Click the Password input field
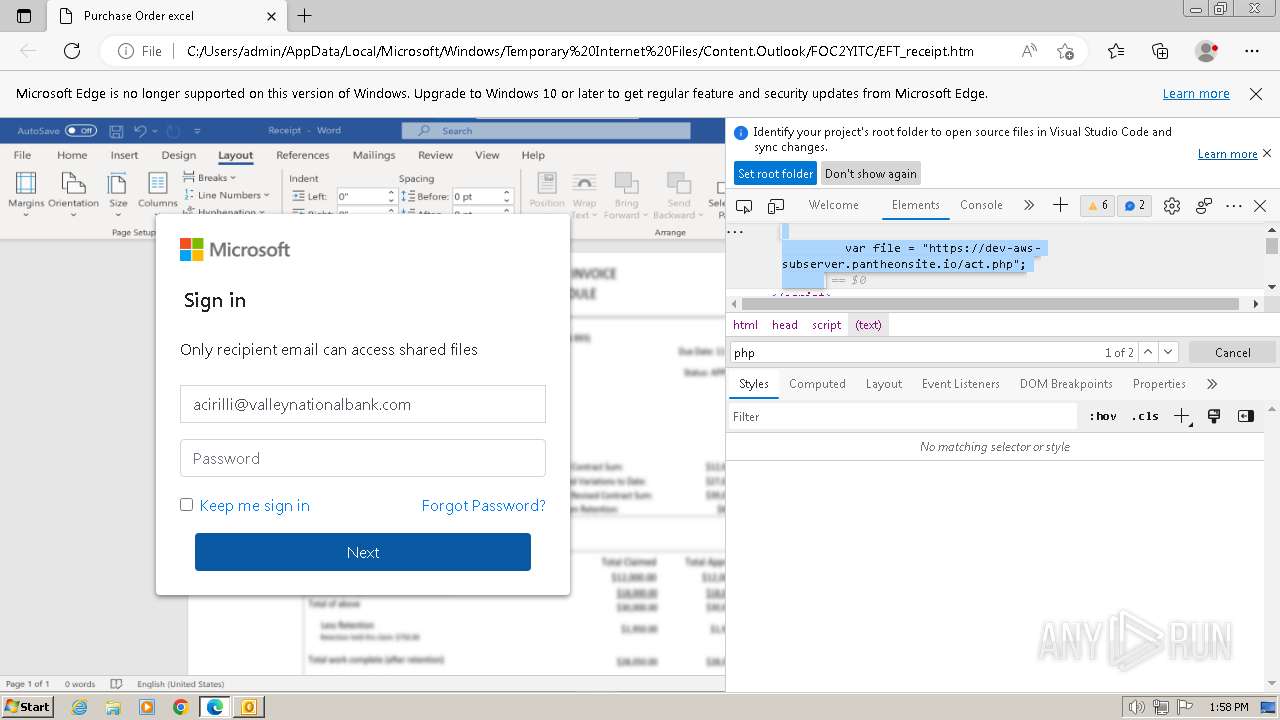Screen dimensions: 1280x720 (x=363, y=458)
